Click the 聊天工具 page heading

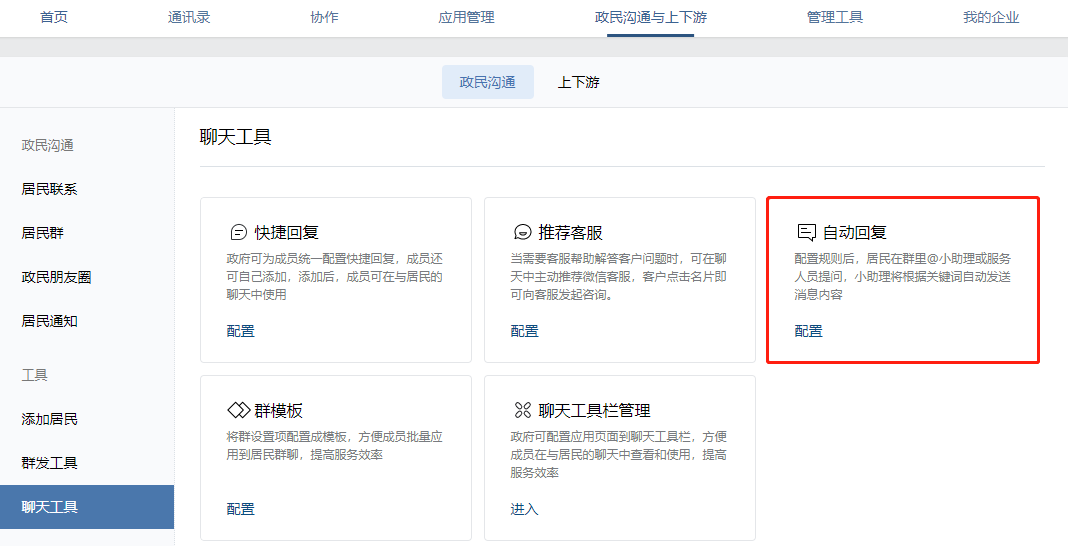click(236, 137)
